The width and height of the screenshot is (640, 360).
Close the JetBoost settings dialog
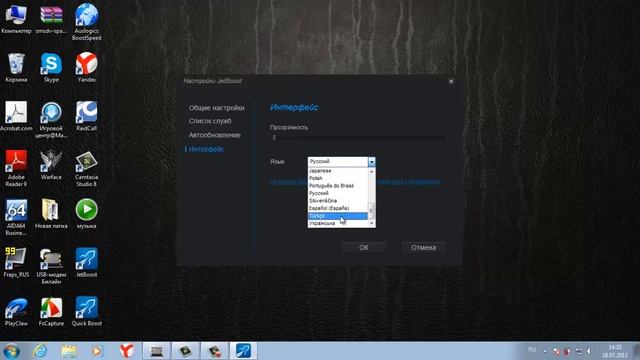tap(451, 81)
